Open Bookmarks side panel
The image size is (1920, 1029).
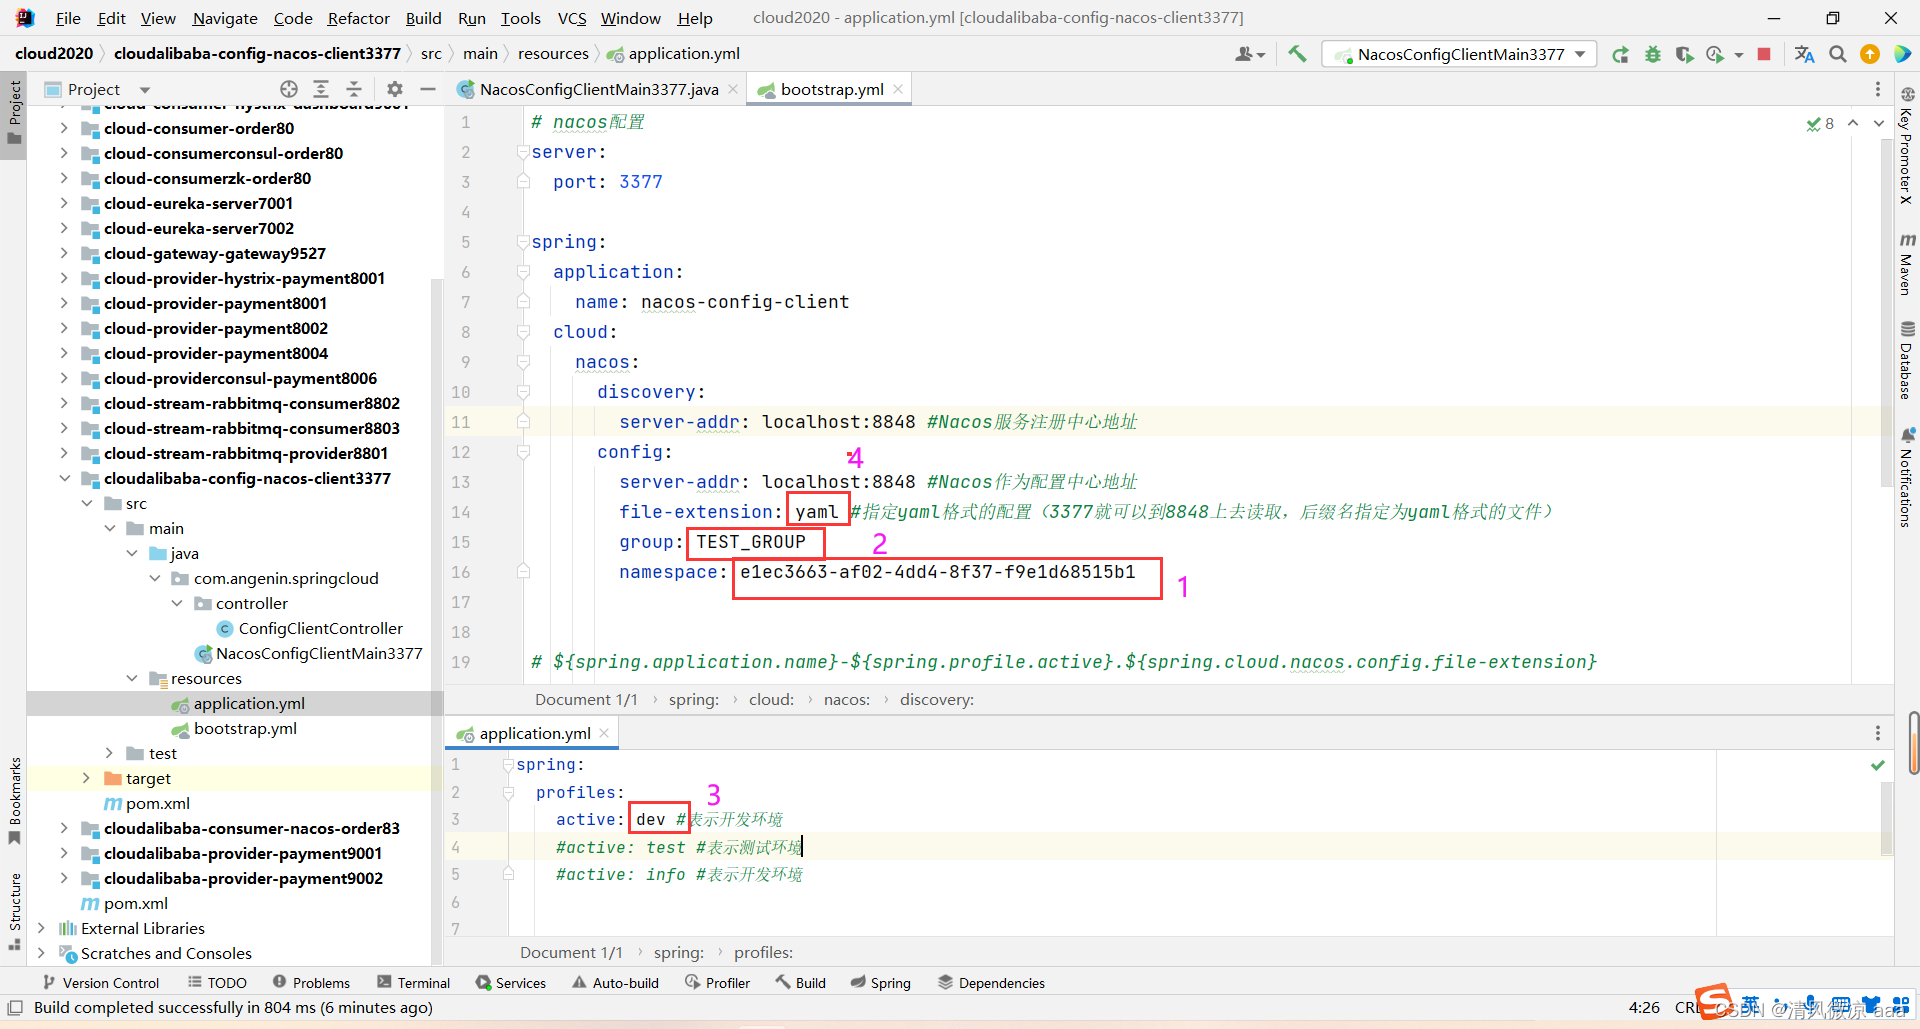point(14,800)
